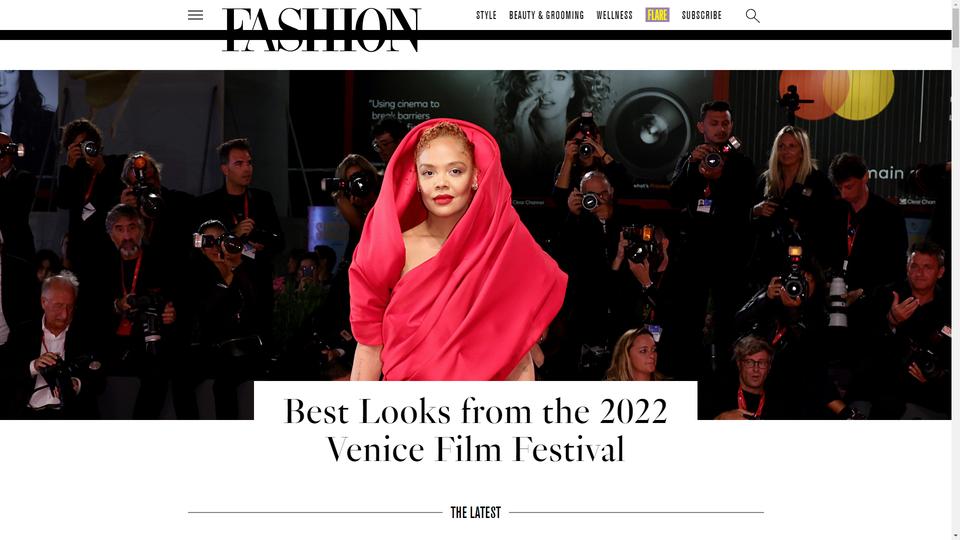Click the vertical scrollbar thumb
960x540 pixels.
click(x=956, y=24)
